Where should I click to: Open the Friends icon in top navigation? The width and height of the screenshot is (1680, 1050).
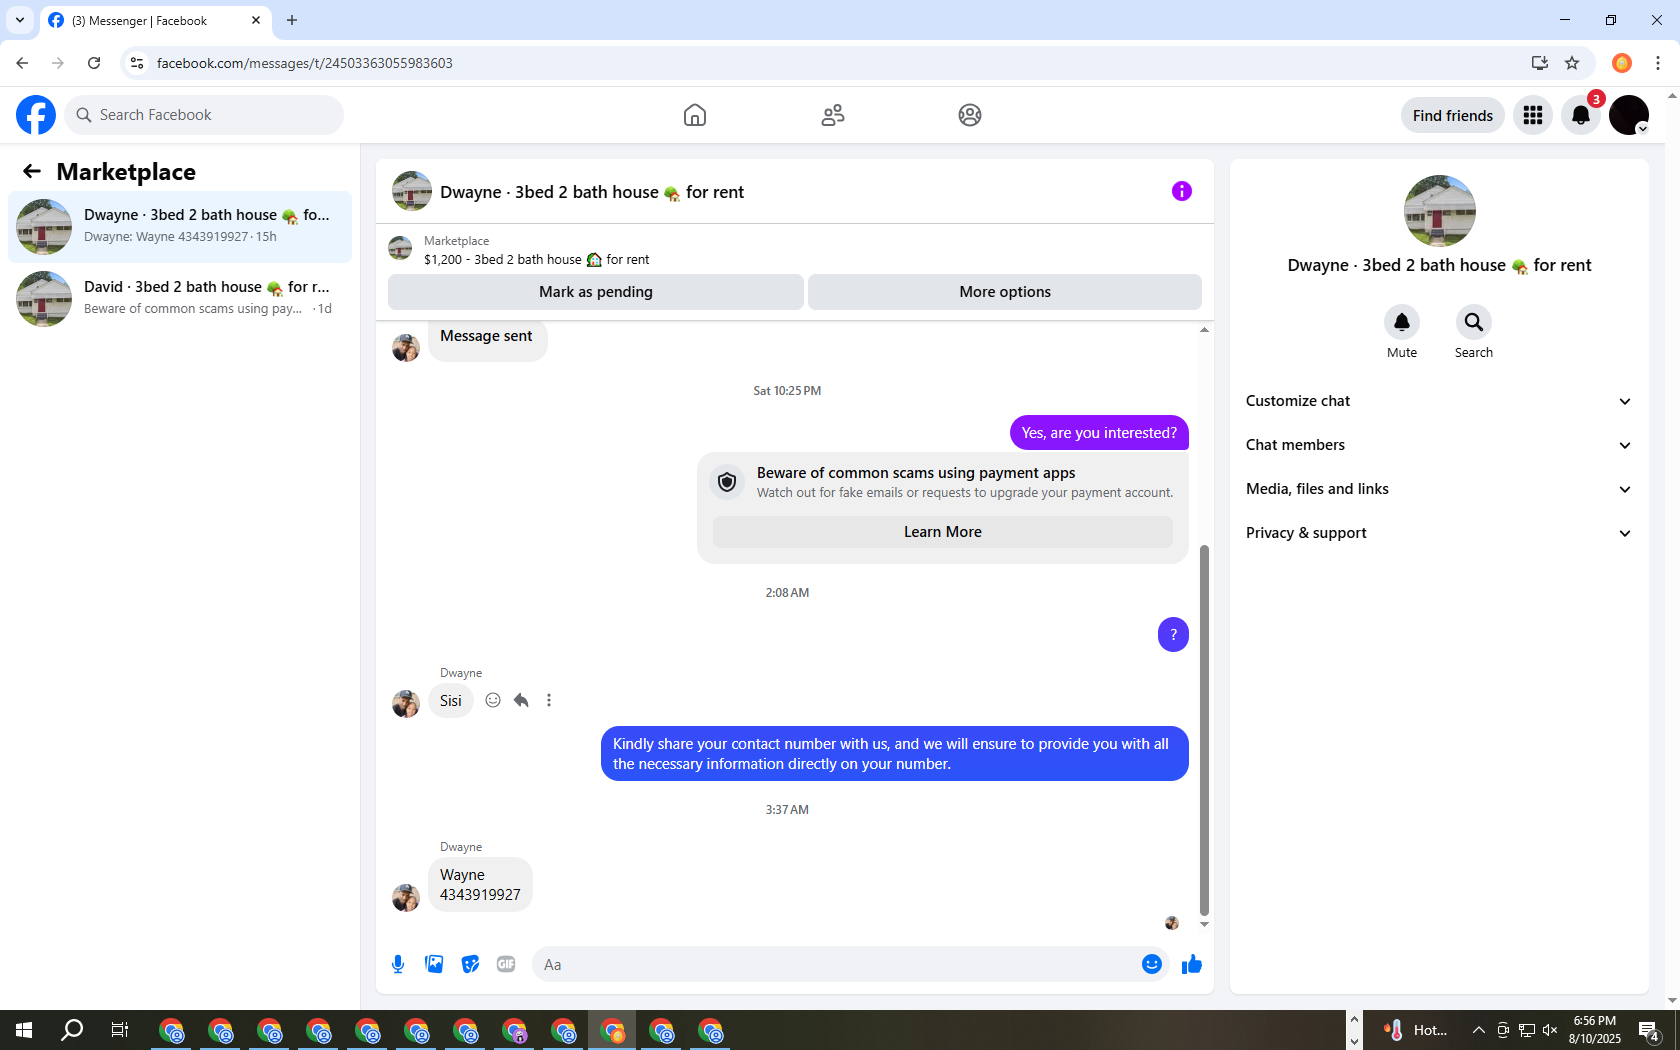pos(833,115)
